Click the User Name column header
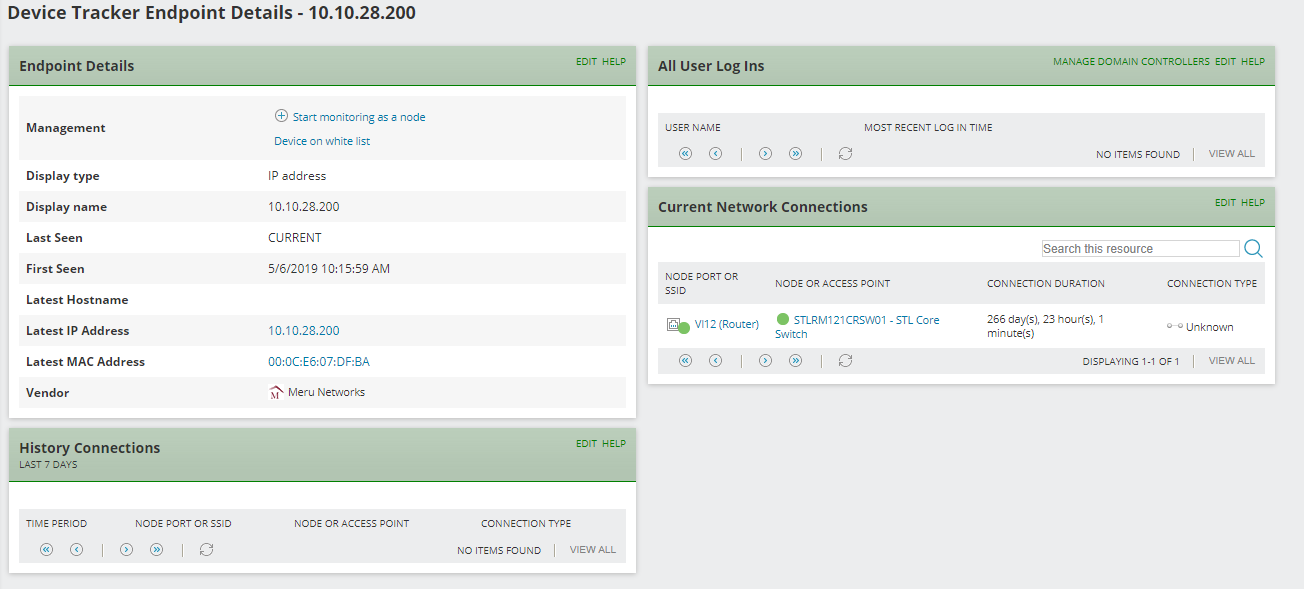Screen dimensions: 1304x589 pyautogui.click(x=693, y=128)
